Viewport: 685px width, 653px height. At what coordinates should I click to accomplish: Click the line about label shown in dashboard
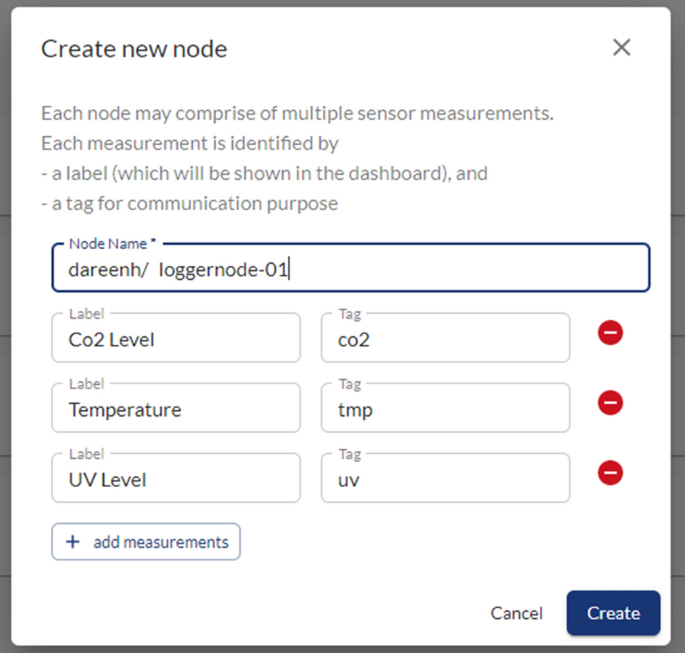tap(264, 173)
